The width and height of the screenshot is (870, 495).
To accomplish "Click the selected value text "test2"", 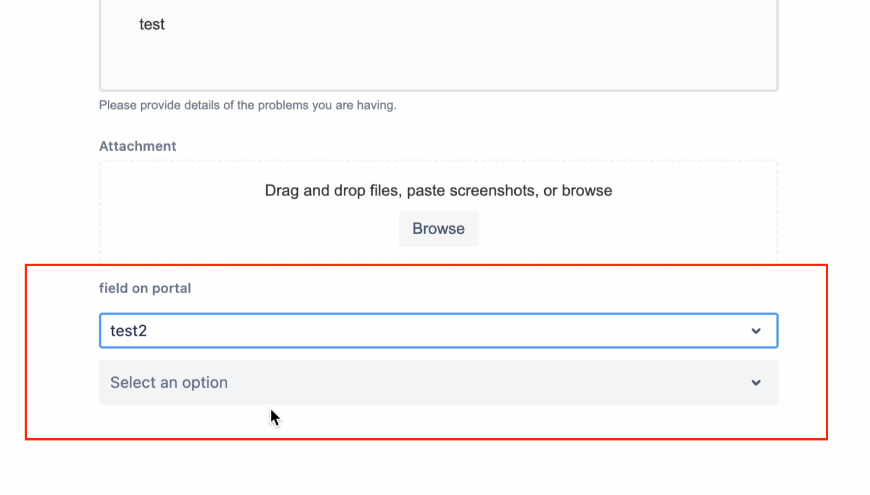I will (128, 331).
